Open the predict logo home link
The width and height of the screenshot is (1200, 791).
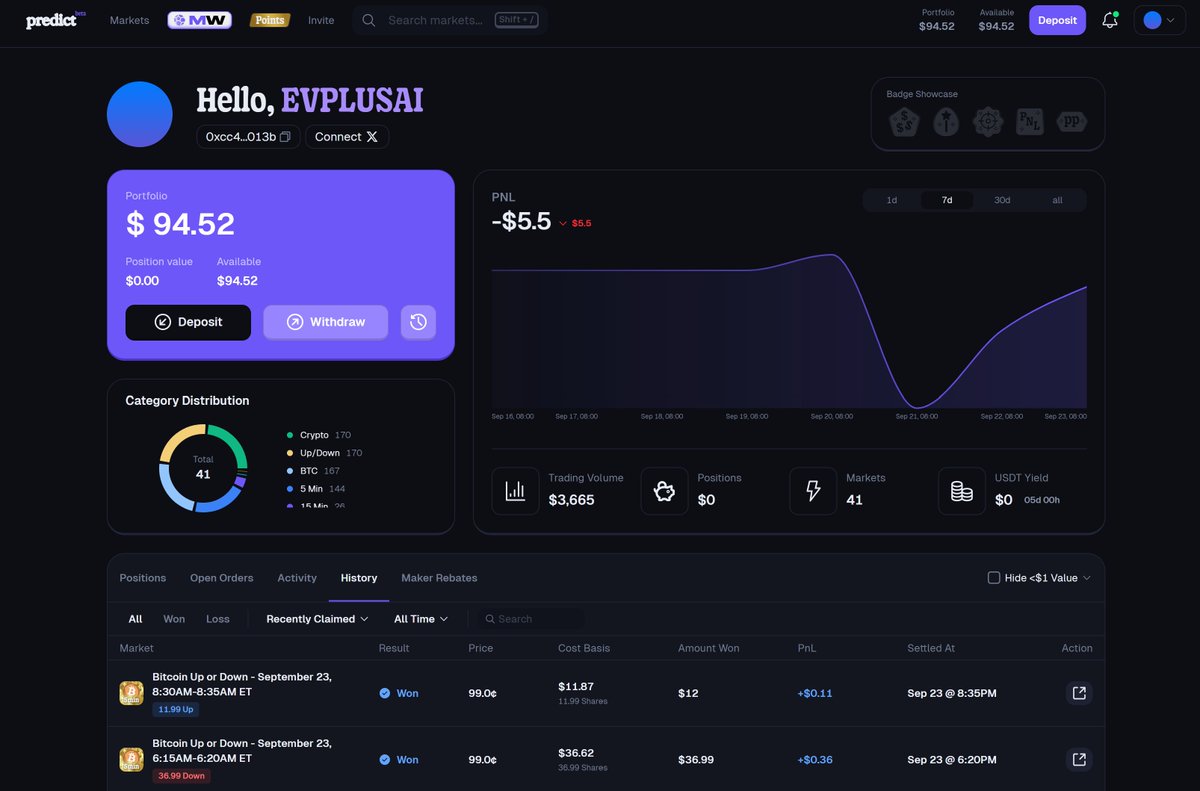click(x=56, y=20)
